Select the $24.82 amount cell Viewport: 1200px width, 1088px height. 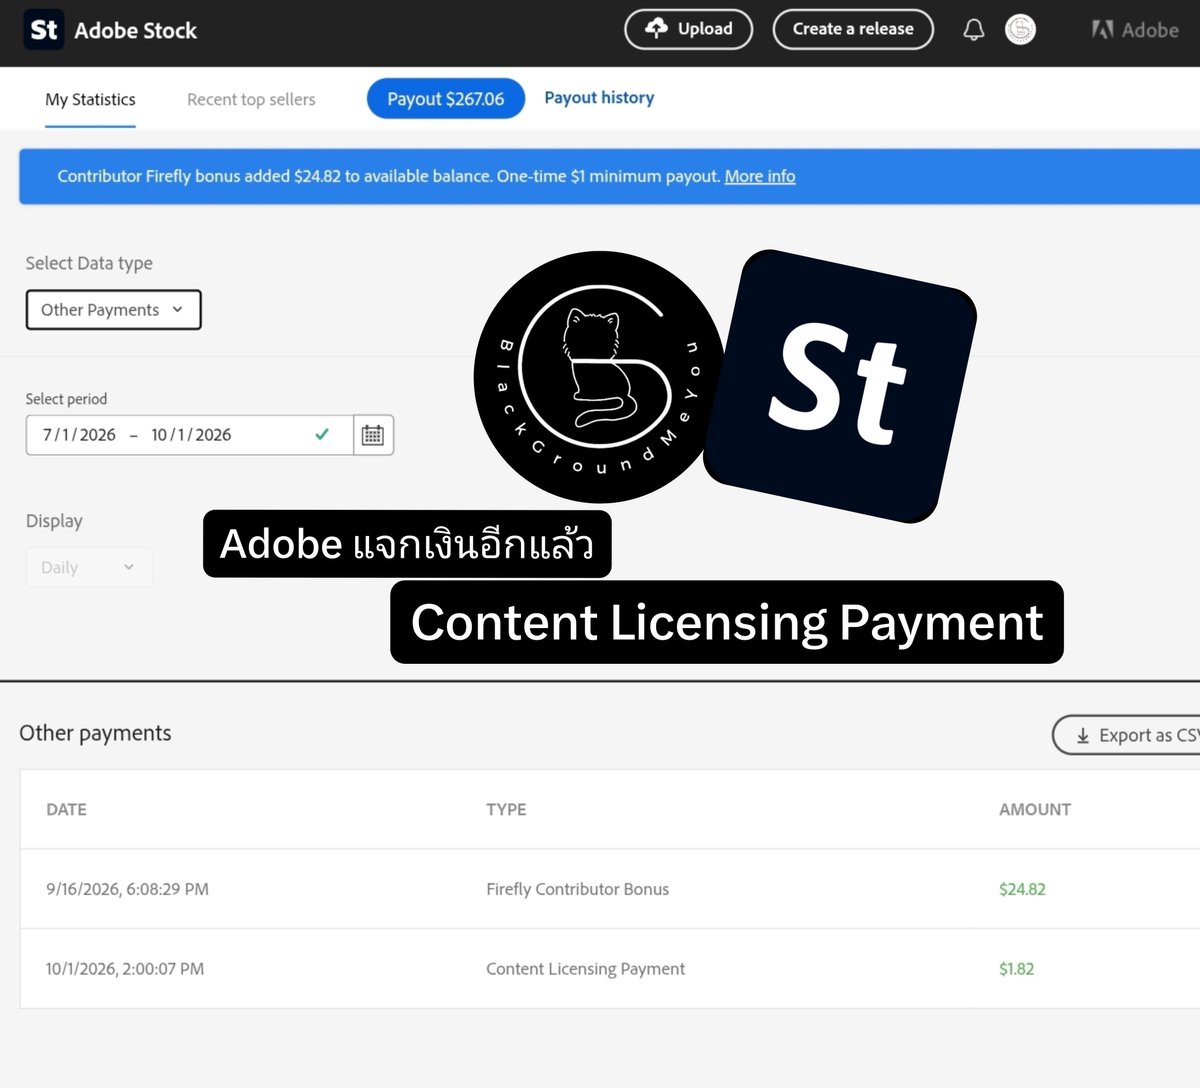(x=1022, y=889)
